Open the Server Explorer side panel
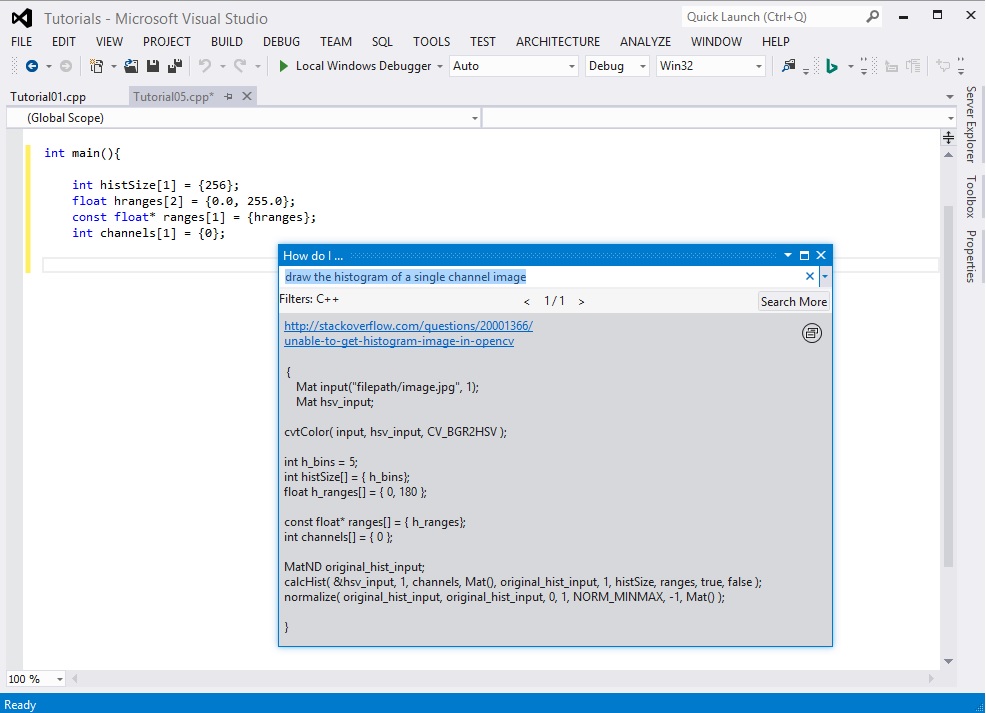This screenshot has height=713, width=986. (970, 124)
